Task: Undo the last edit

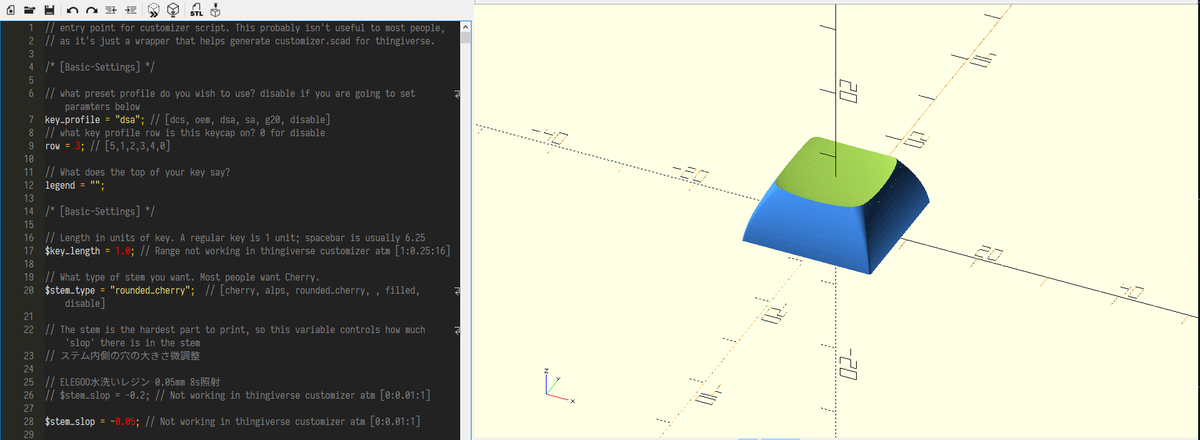Action: click(74, 10)
